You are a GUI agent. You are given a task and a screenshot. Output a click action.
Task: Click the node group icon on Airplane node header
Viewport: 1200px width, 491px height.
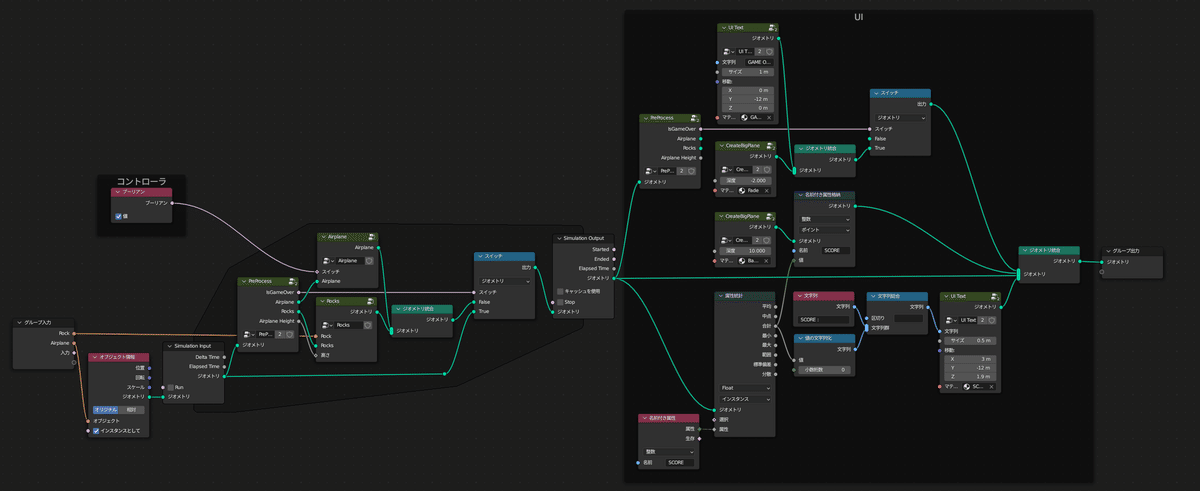(372, 237)
